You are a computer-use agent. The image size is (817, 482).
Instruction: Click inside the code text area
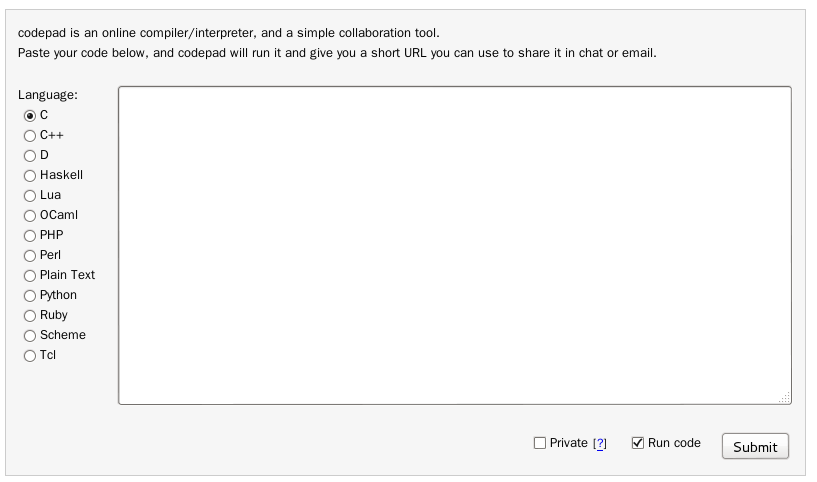(455, 245)
